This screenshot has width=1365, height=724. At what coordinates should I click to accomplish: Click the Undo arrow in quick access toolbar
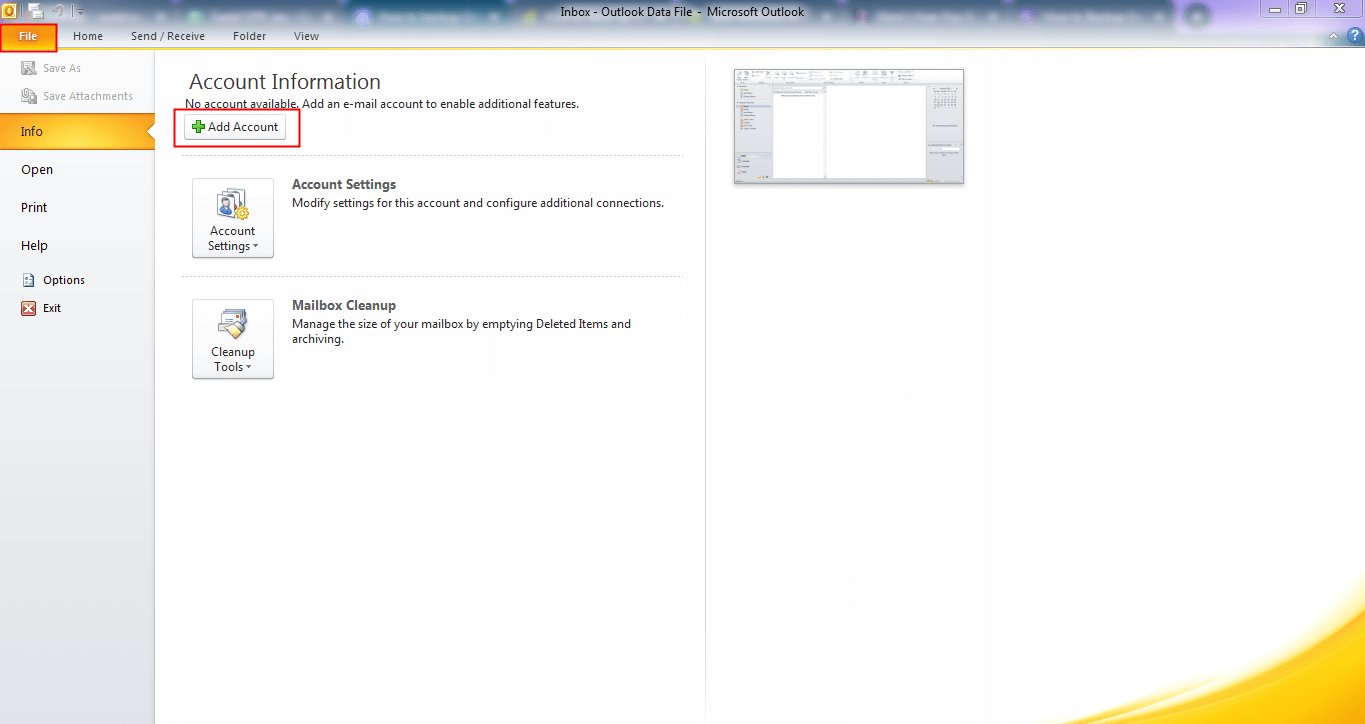(59, 10)
